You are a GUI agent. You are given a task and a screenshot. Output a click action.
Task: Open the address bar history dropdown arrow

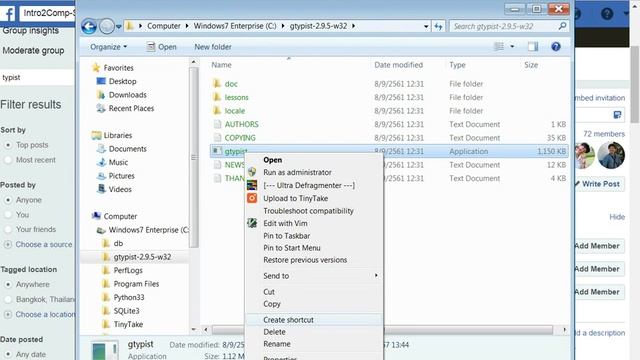[x=426, y=26]
